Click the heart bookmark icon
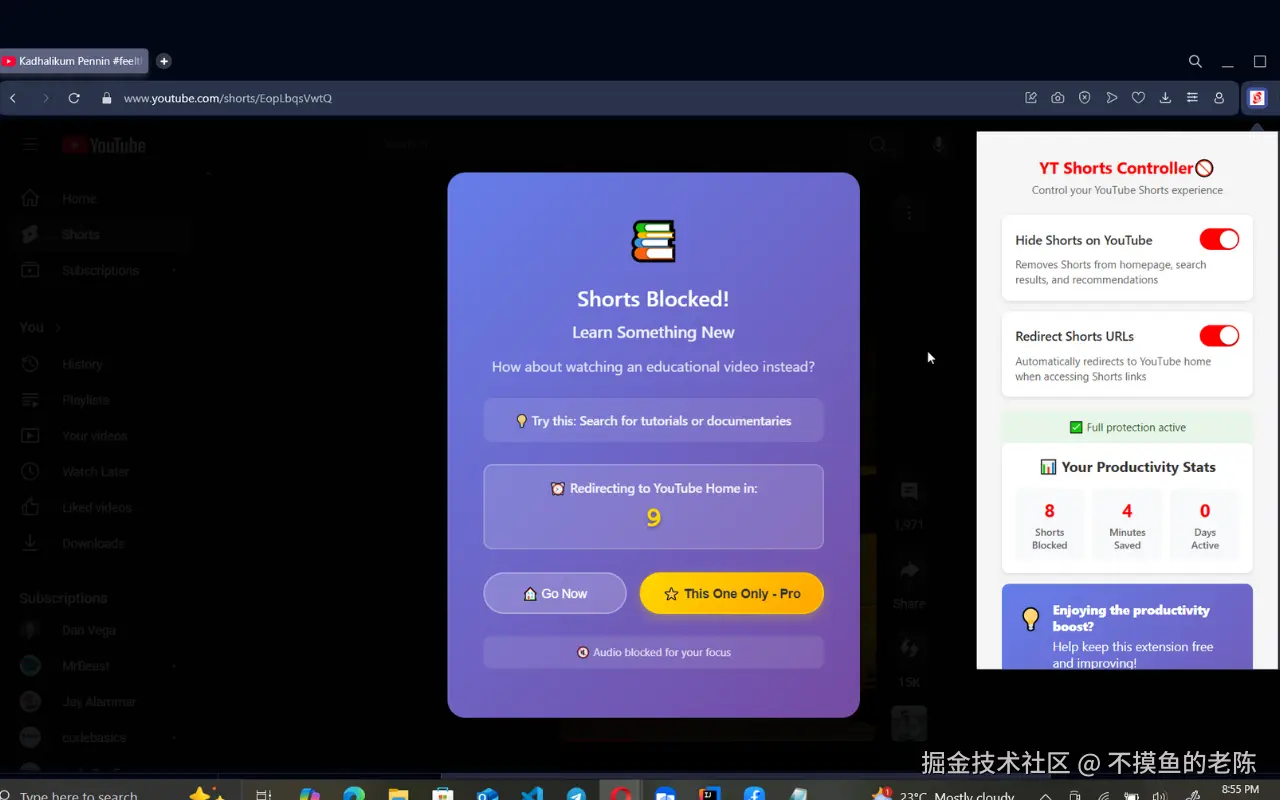 click(1138, 98)
